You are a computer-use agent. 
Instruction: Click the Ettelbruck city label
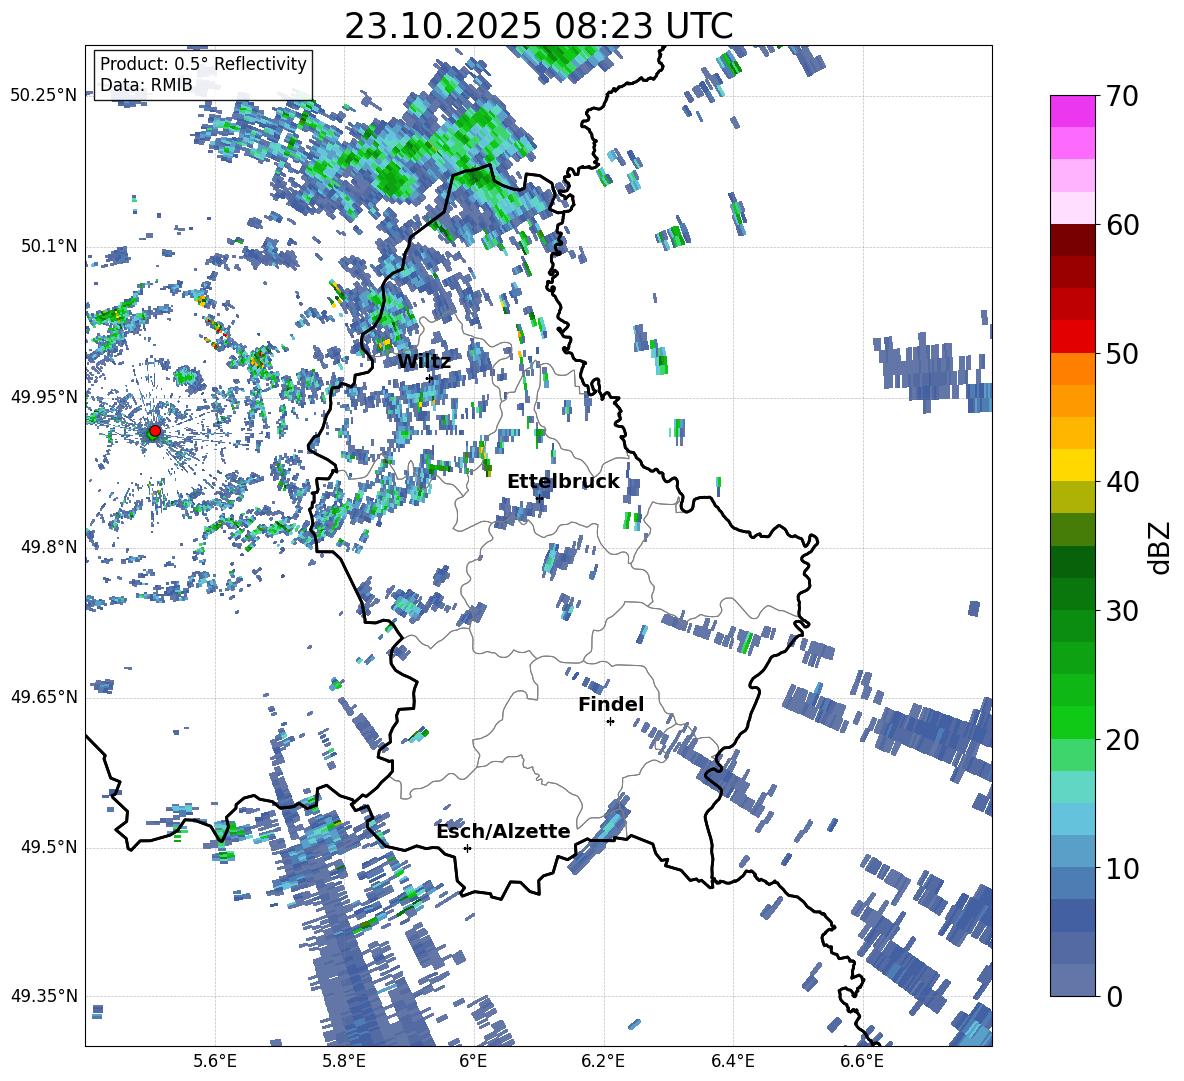point(563,481)
